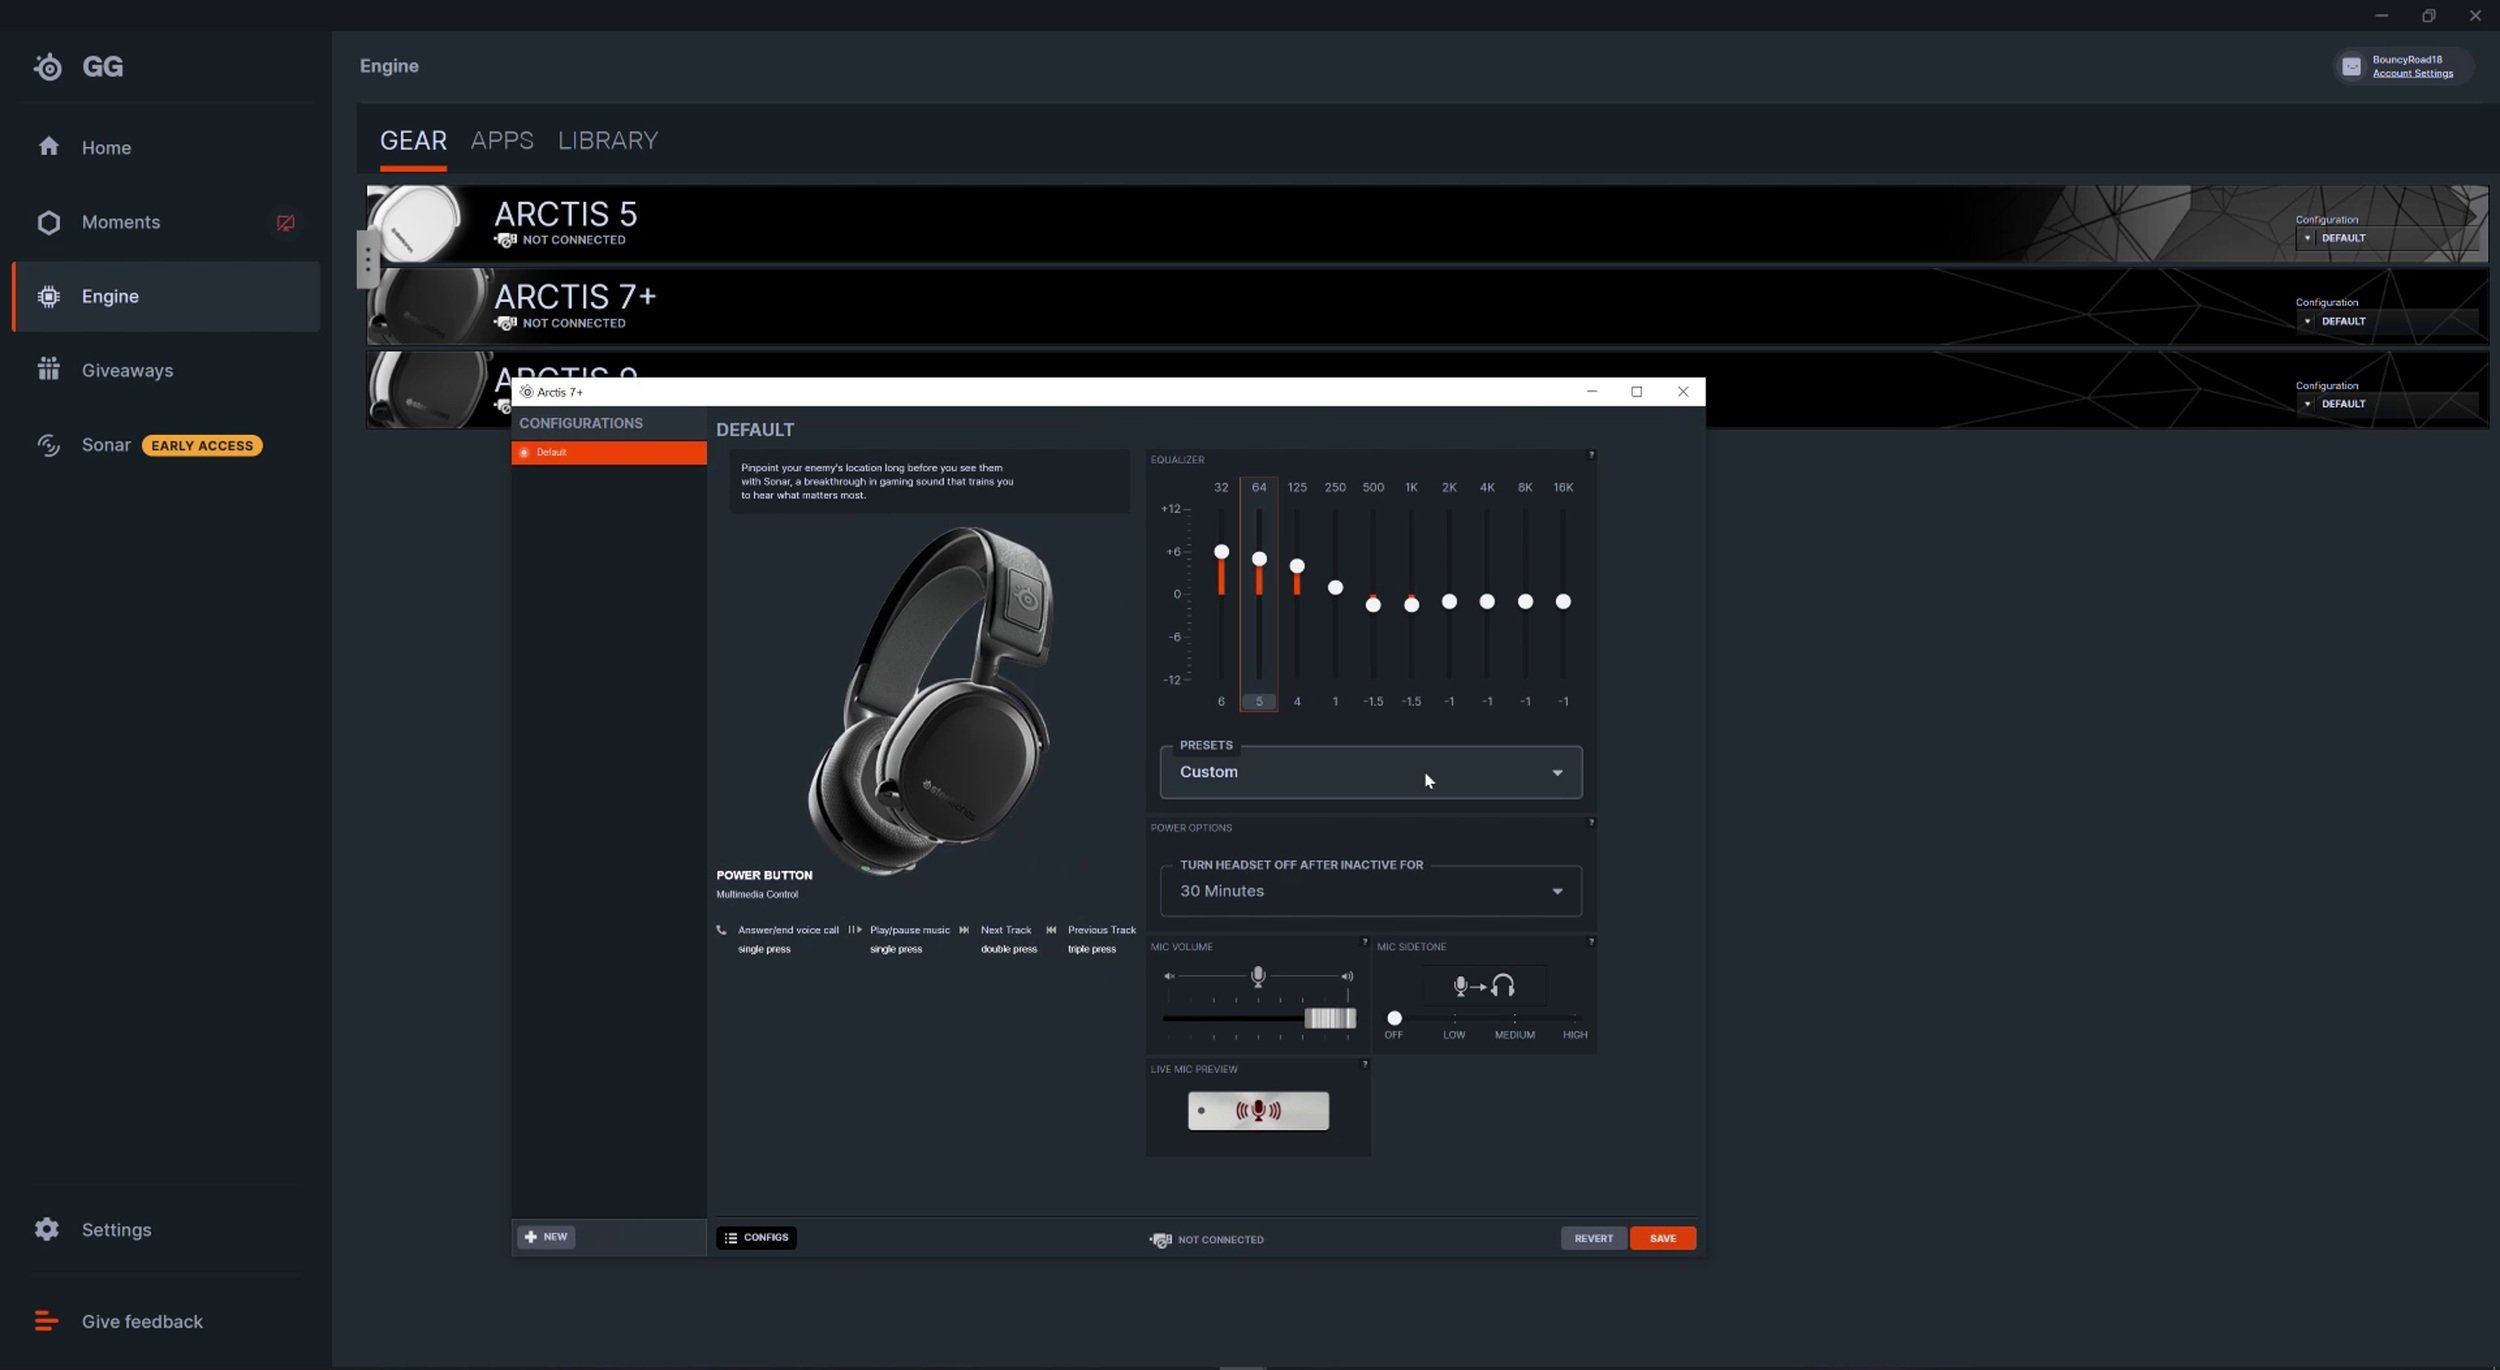Click the Equalizer help question mark
The width and height of the screenshot is (2500, 1370).
1590,456
